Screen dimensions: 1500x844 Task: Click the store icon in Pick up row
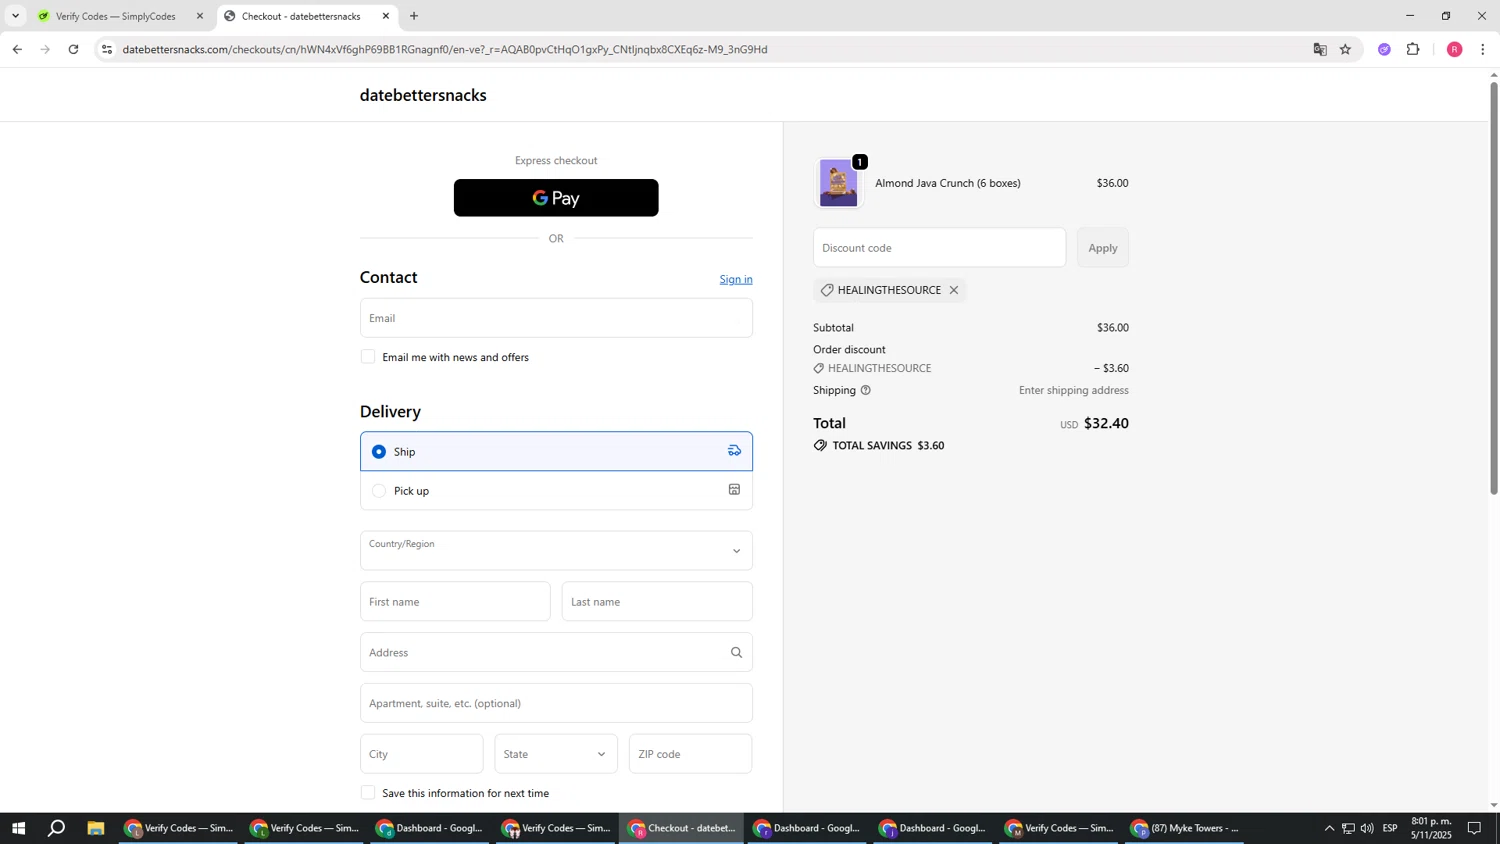pyautogui.click(x=734, y=490)
